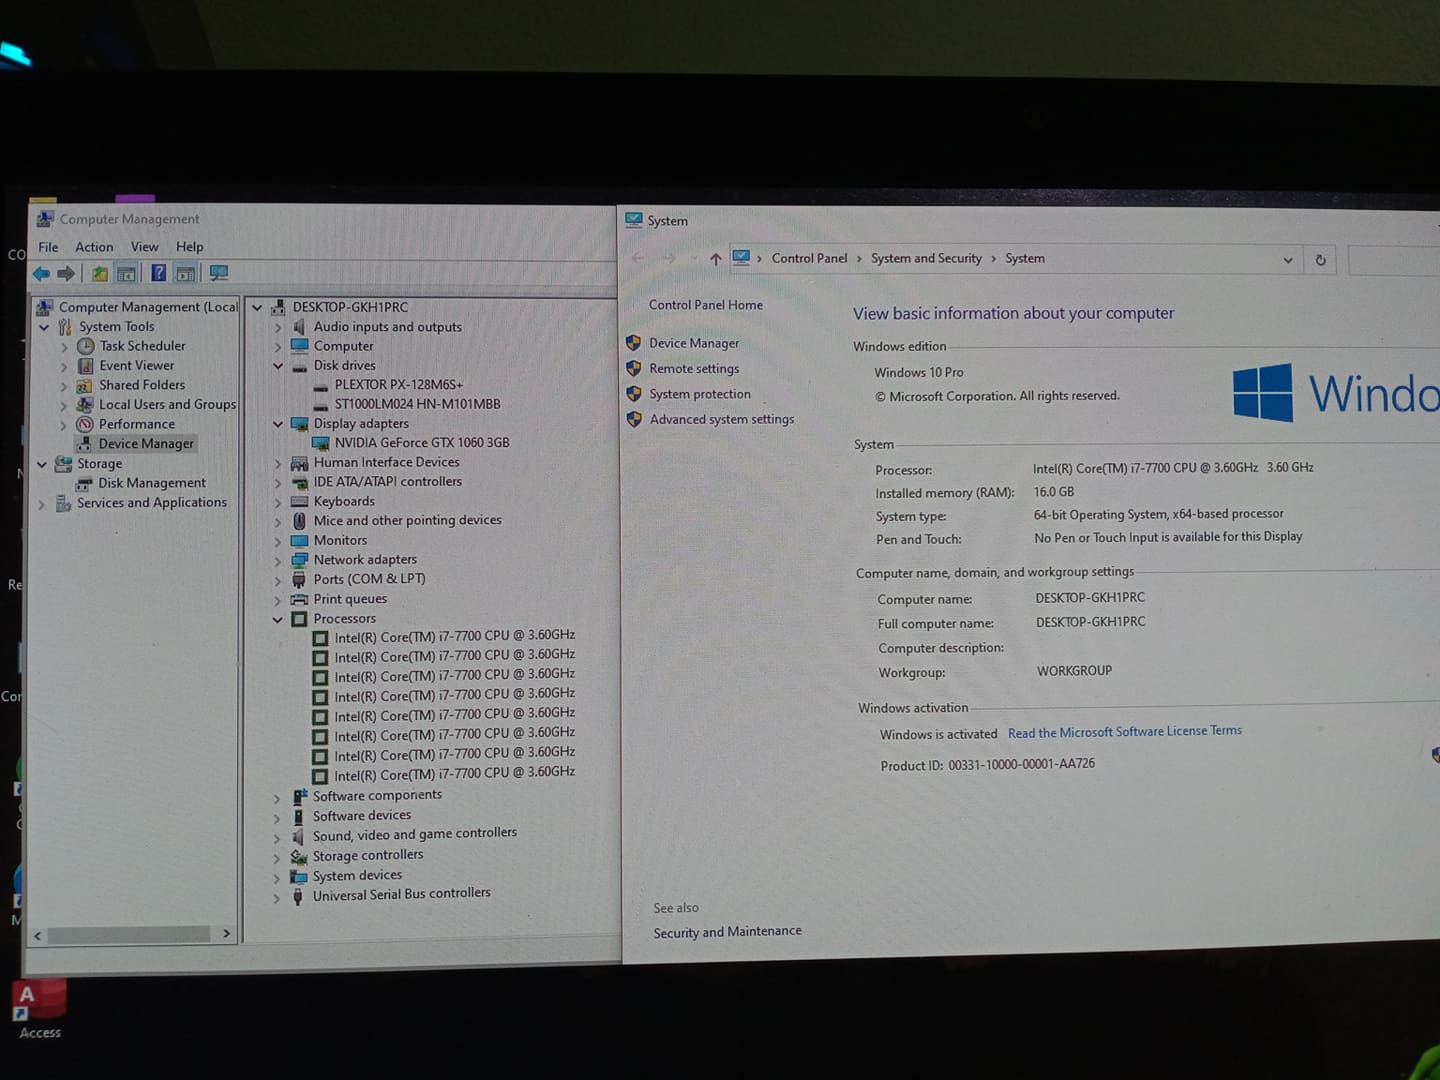Toggle Show/Hide Action Pane toolbar icon
This screenshot has width=1440, height=1080.
point(185,273)
